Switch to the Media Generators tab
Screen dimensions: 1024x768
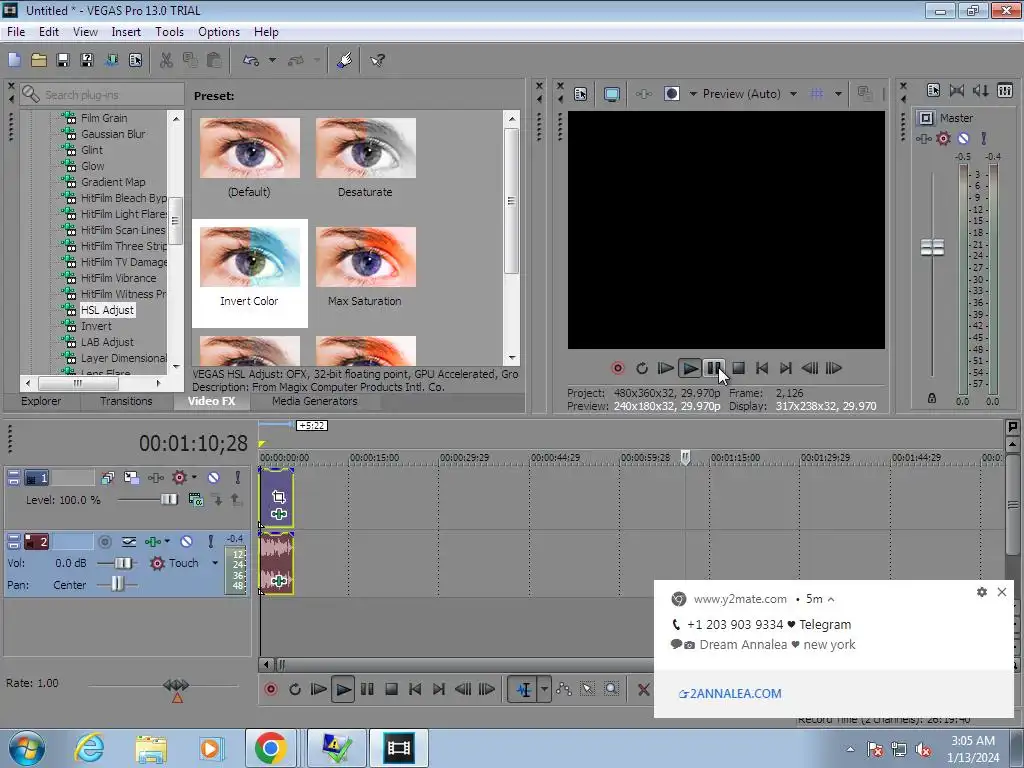coord(315,401)
